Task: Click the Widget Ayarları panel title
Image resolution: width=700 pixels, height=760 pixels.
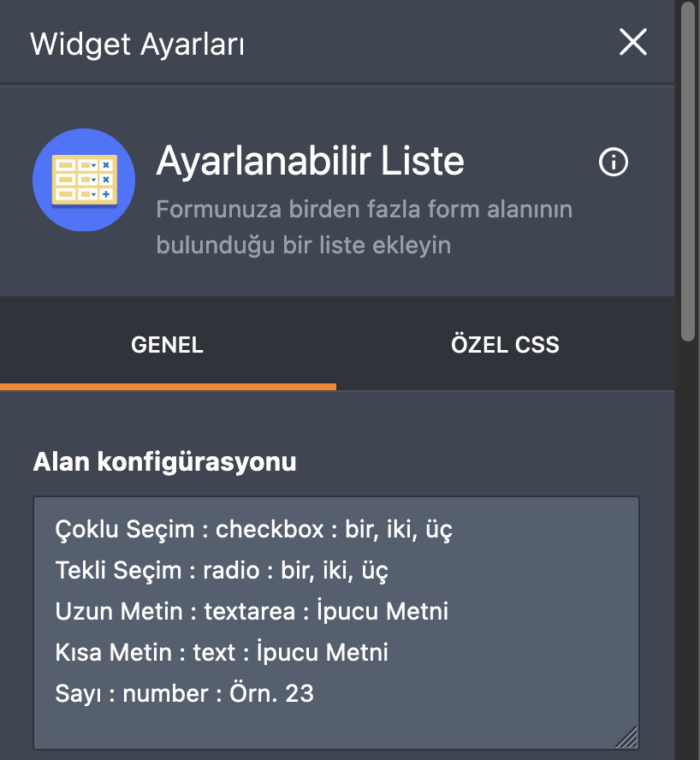Action: [x=137, y=44]
